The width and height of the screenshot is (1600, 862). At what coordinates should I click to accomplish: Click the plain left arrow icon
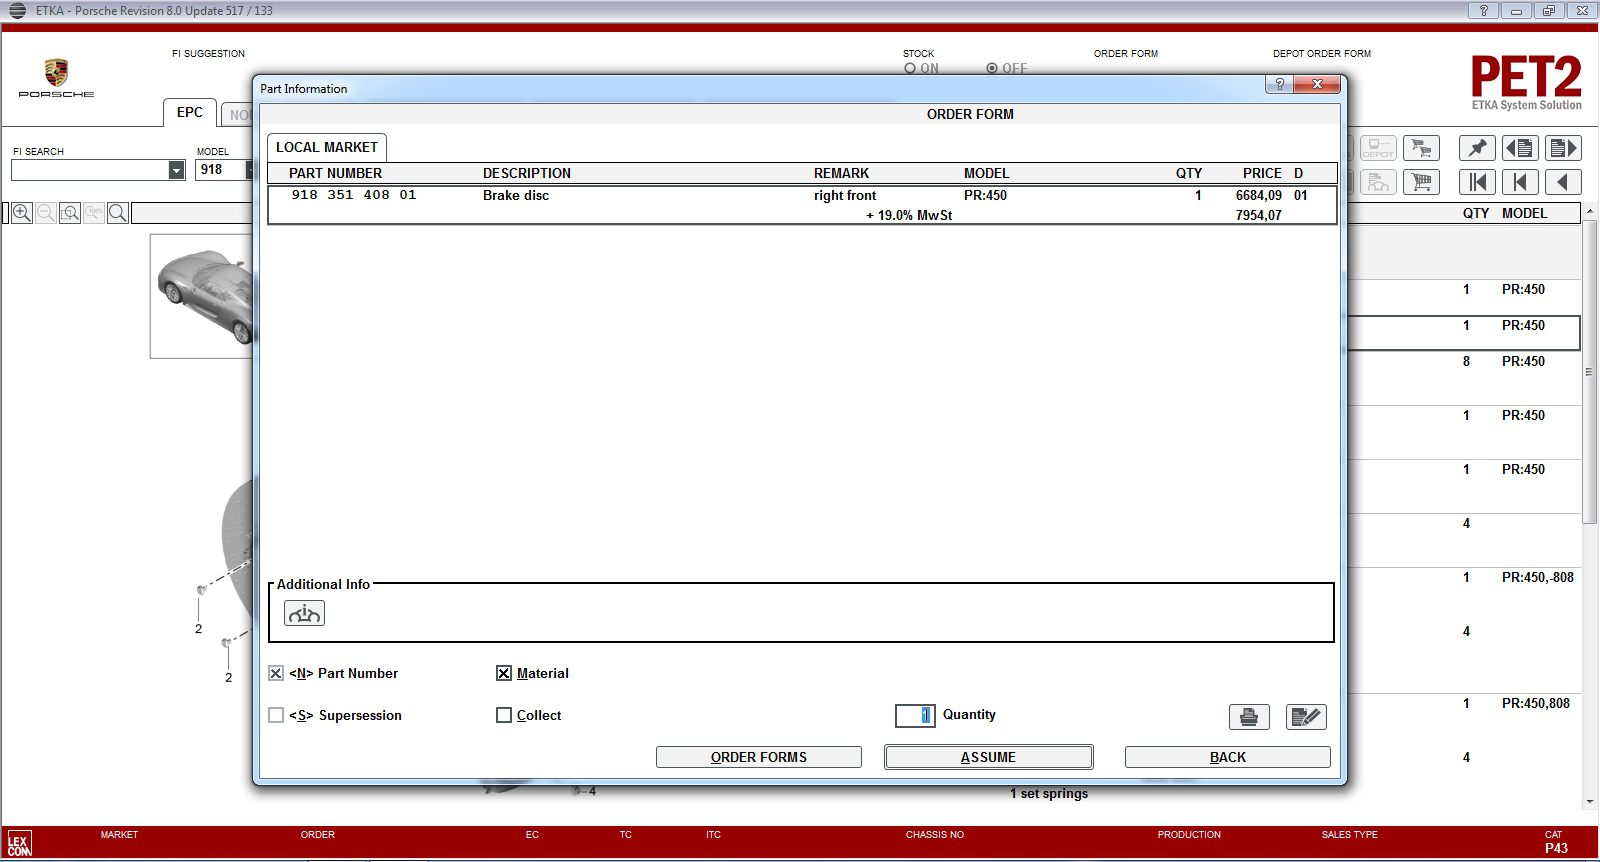click(x=1563, y=182)
